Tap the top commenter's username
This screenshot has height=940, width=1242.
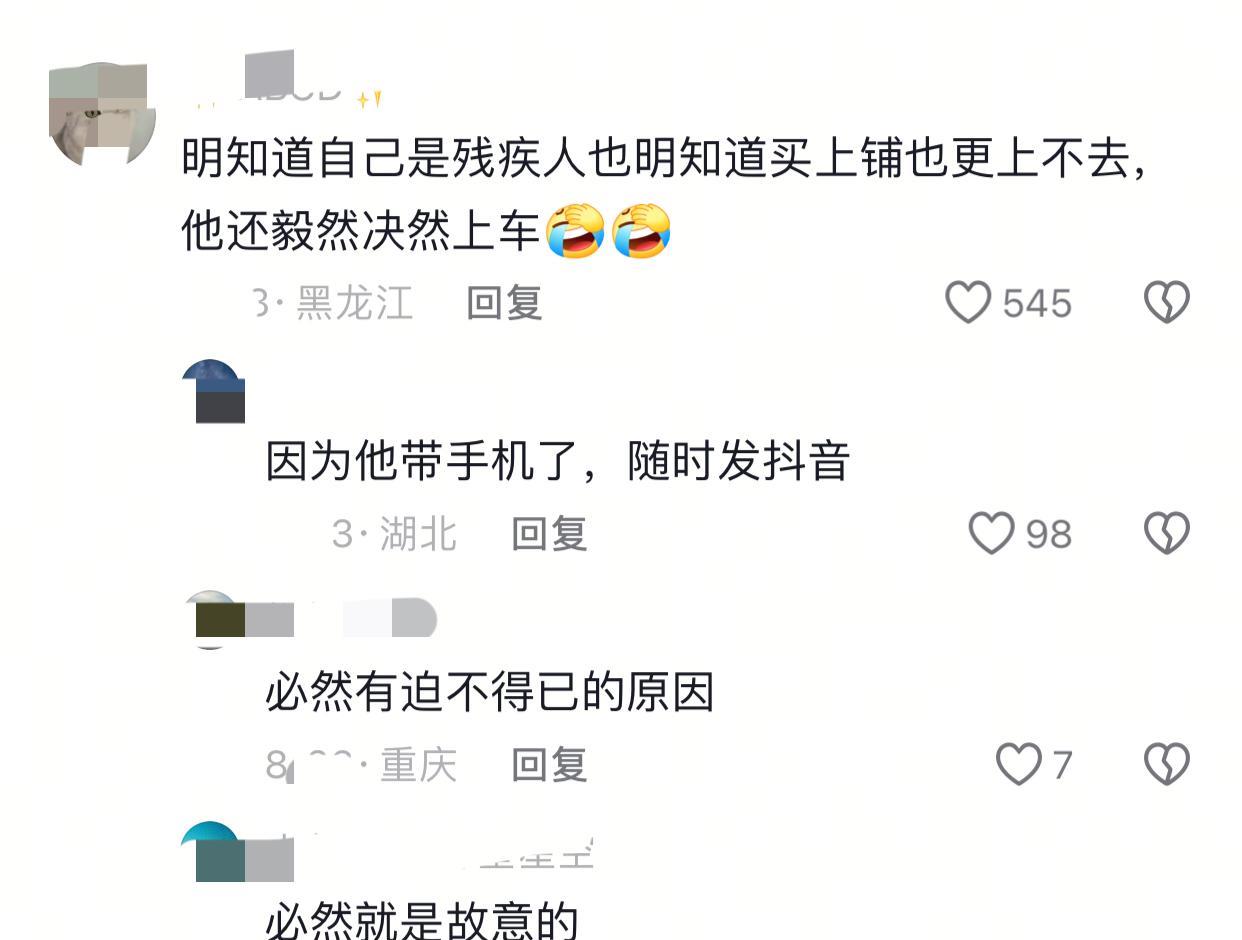pos(288,88)
